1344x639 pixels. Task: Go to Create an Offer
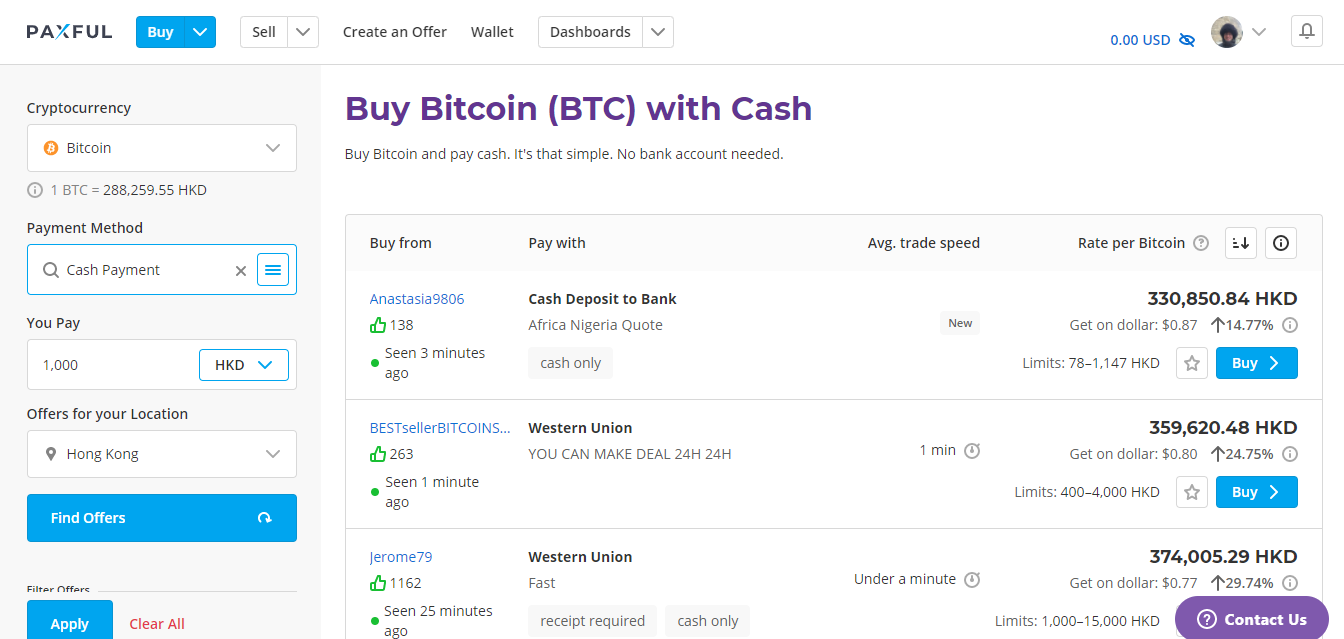[395, 32]
